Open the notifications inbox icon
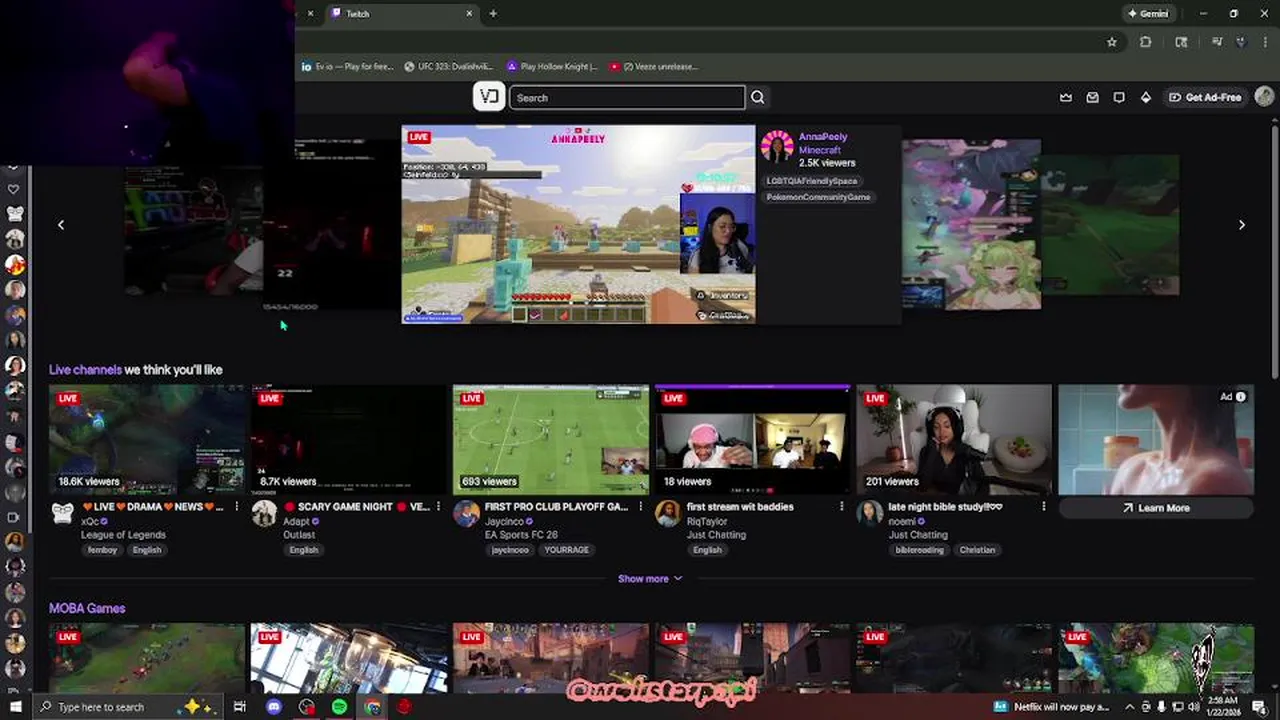 coord(1092,97)
